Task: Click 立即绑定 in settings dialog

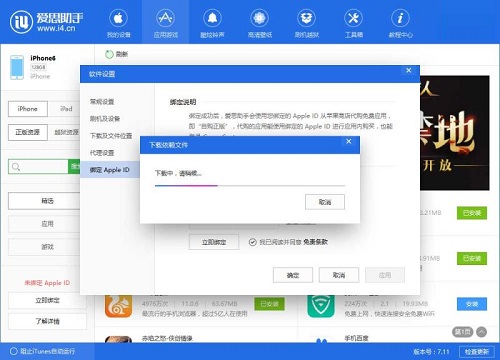Action: (214, 242)
